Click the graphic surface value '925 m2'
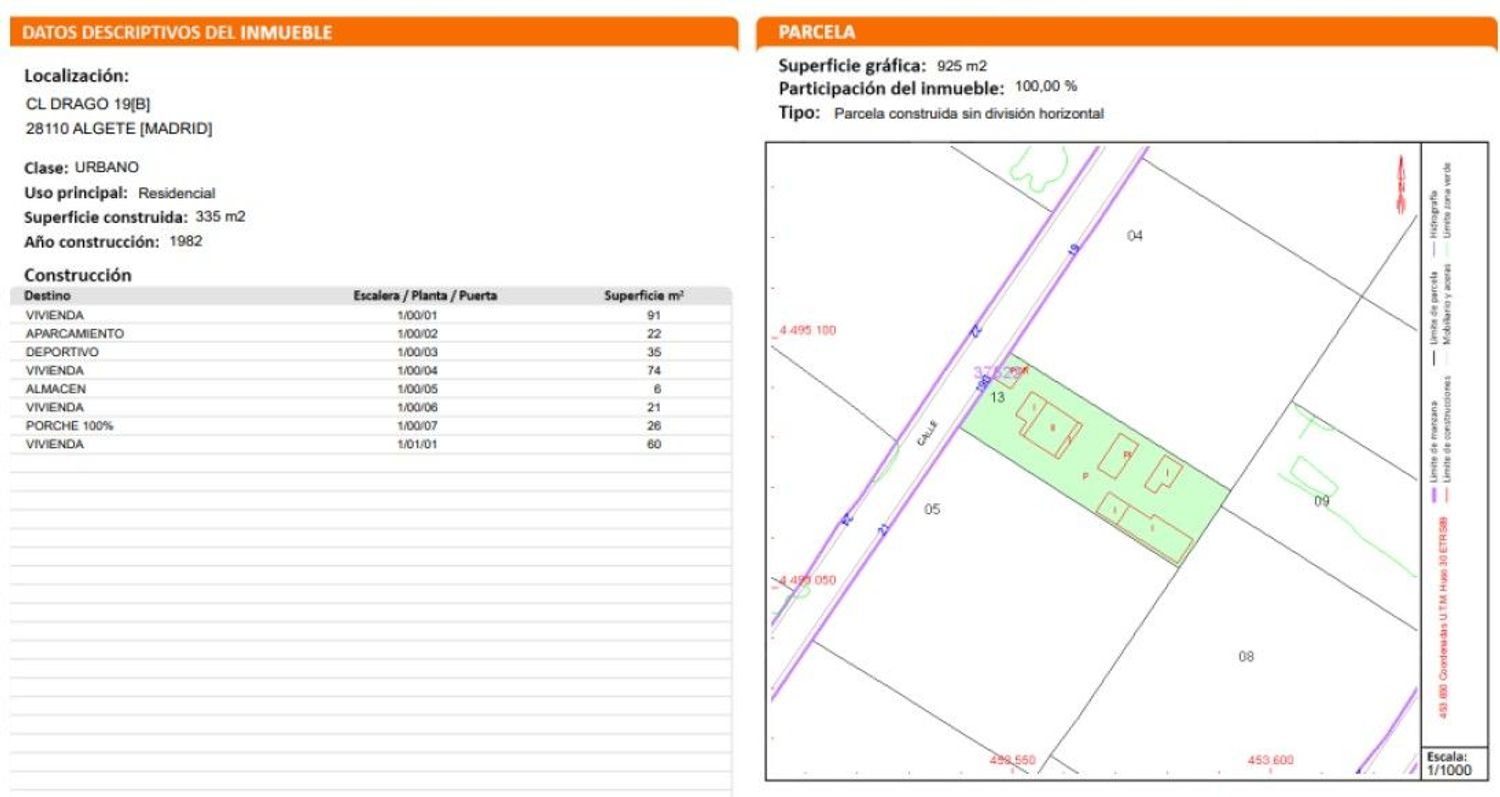1500x797 pixels. (962, 66)
